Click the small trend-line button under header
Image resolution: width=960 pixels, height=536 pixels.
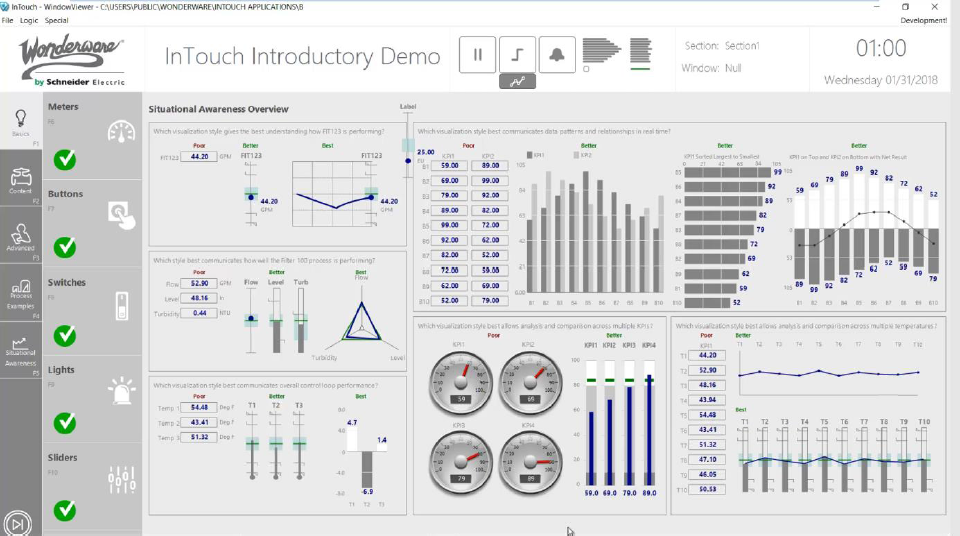click(517, 82)
